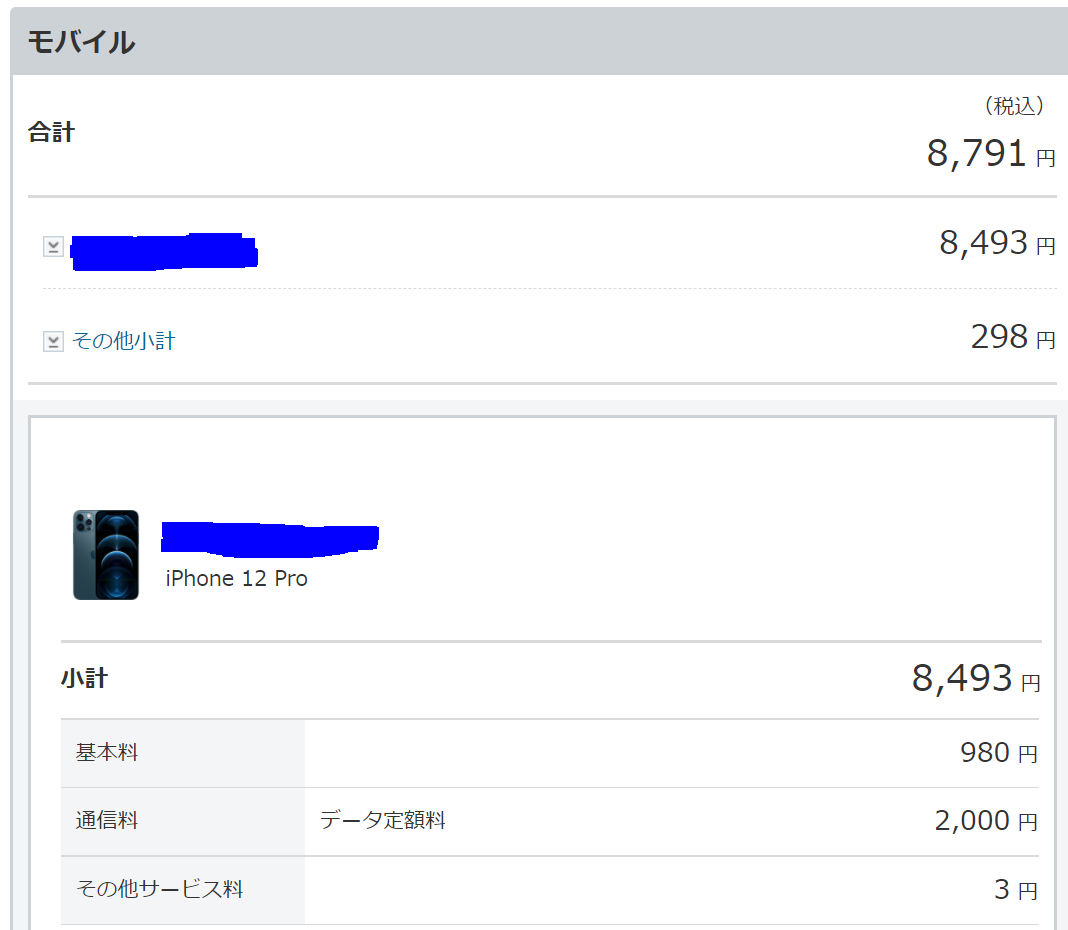This screenshot has height=930, width=1068.
Task: Expand the redacted phone line breakdown arrow
Action: [x=53, y=247]
